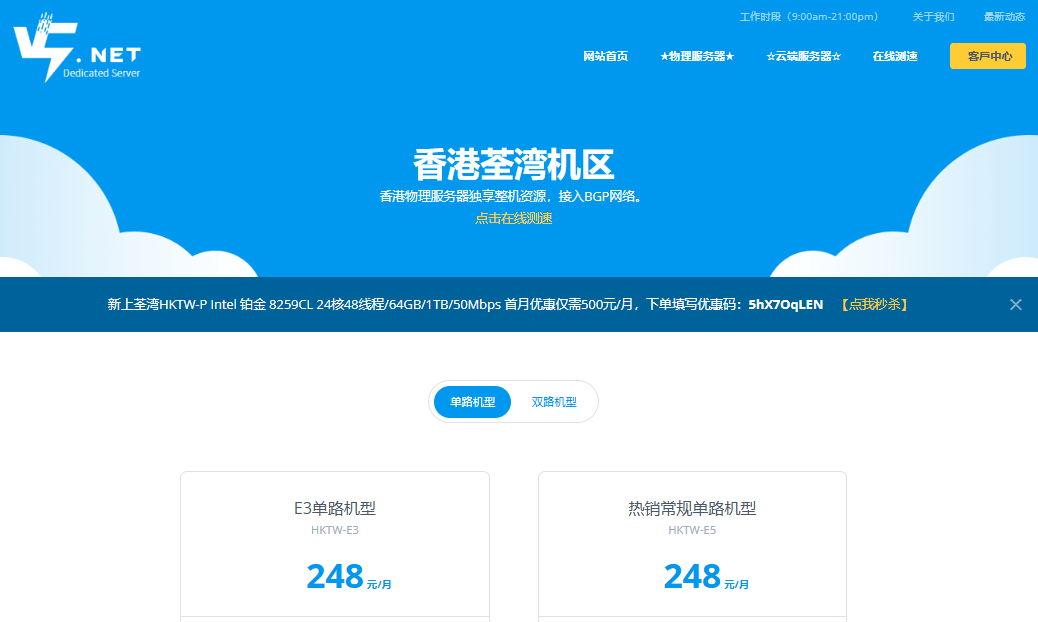
Task: Click the 248 price on the HKTW-E5 card
Action: 692,576
